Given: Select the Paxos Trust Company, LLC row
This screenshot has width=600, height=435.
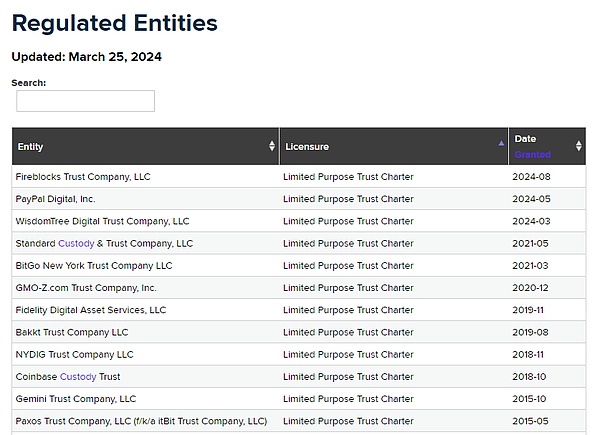Looking at the screenshot, I should pos(141,421).
